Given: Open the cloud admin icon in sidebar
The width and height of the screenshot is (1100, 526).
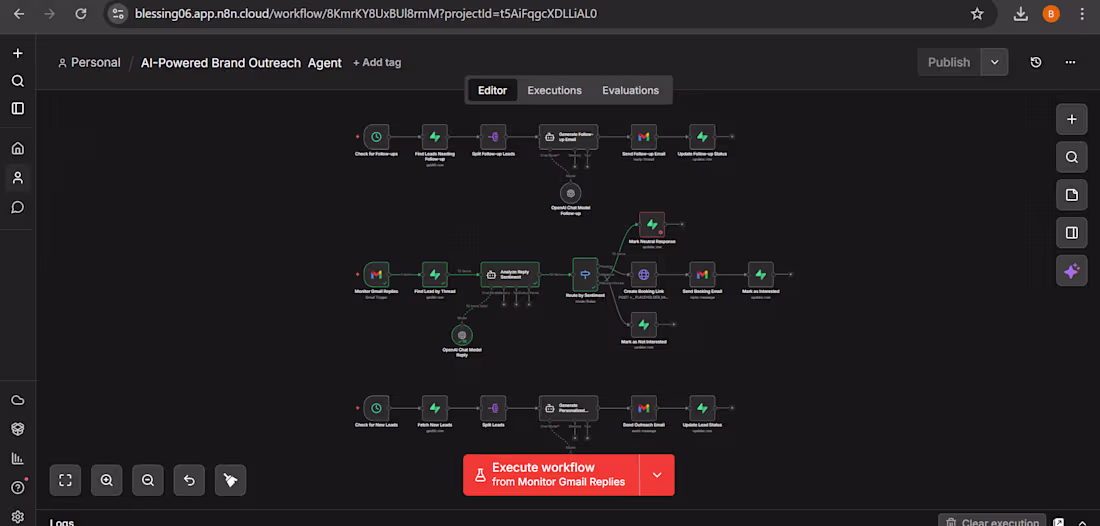Looking at the screenshot, I should pos(18,400).
